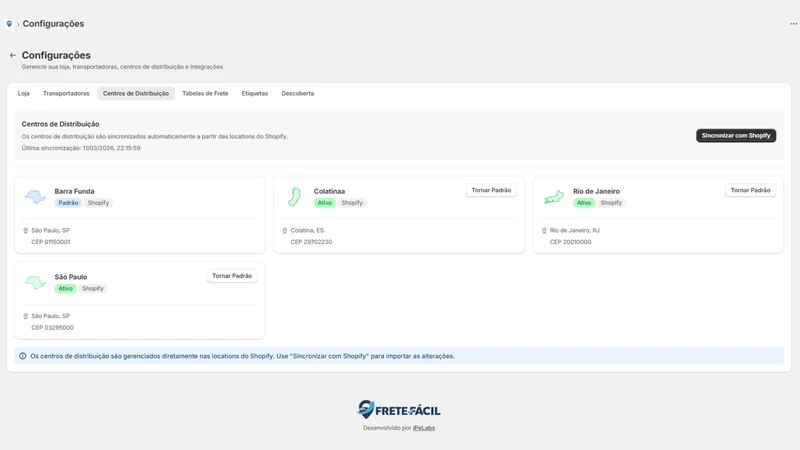Screen dimensions: 800x450
Task: Click the Ativo badge on Colatinaa
Action: click(324, 203)
